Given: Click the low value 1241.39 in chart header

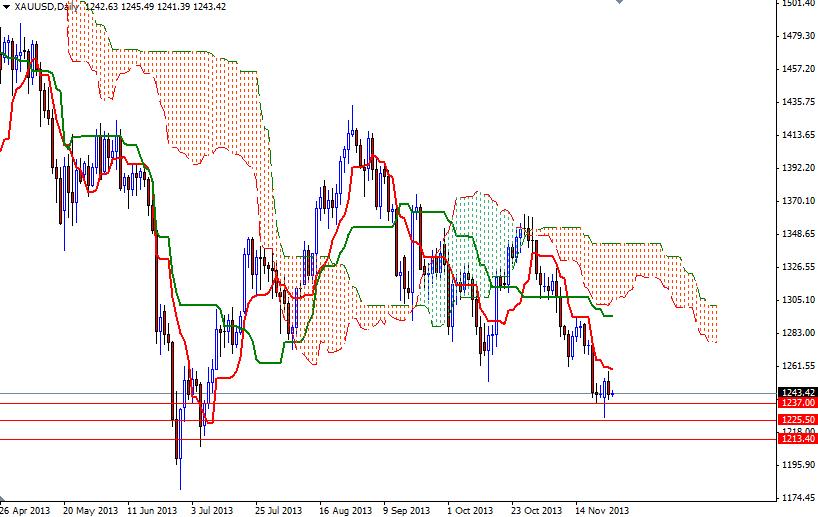Looking at the screenshot, I should pos(173,7).
